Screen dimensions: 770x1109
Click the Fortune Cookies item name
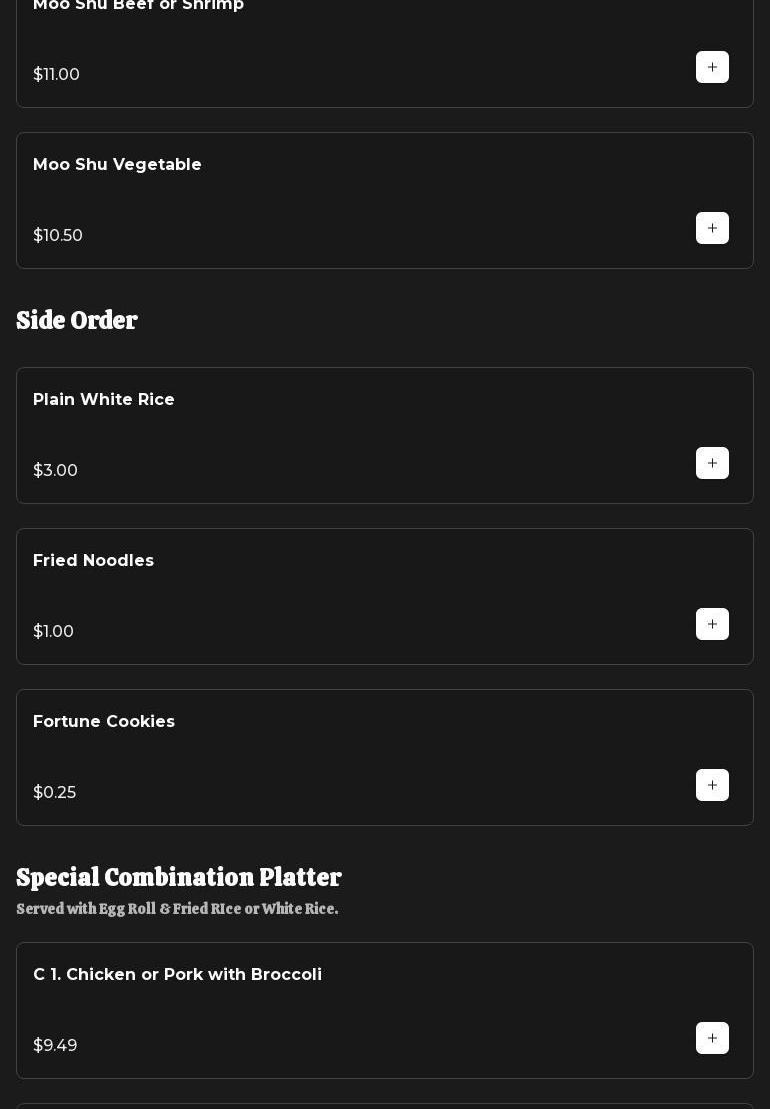click(104, 721)
